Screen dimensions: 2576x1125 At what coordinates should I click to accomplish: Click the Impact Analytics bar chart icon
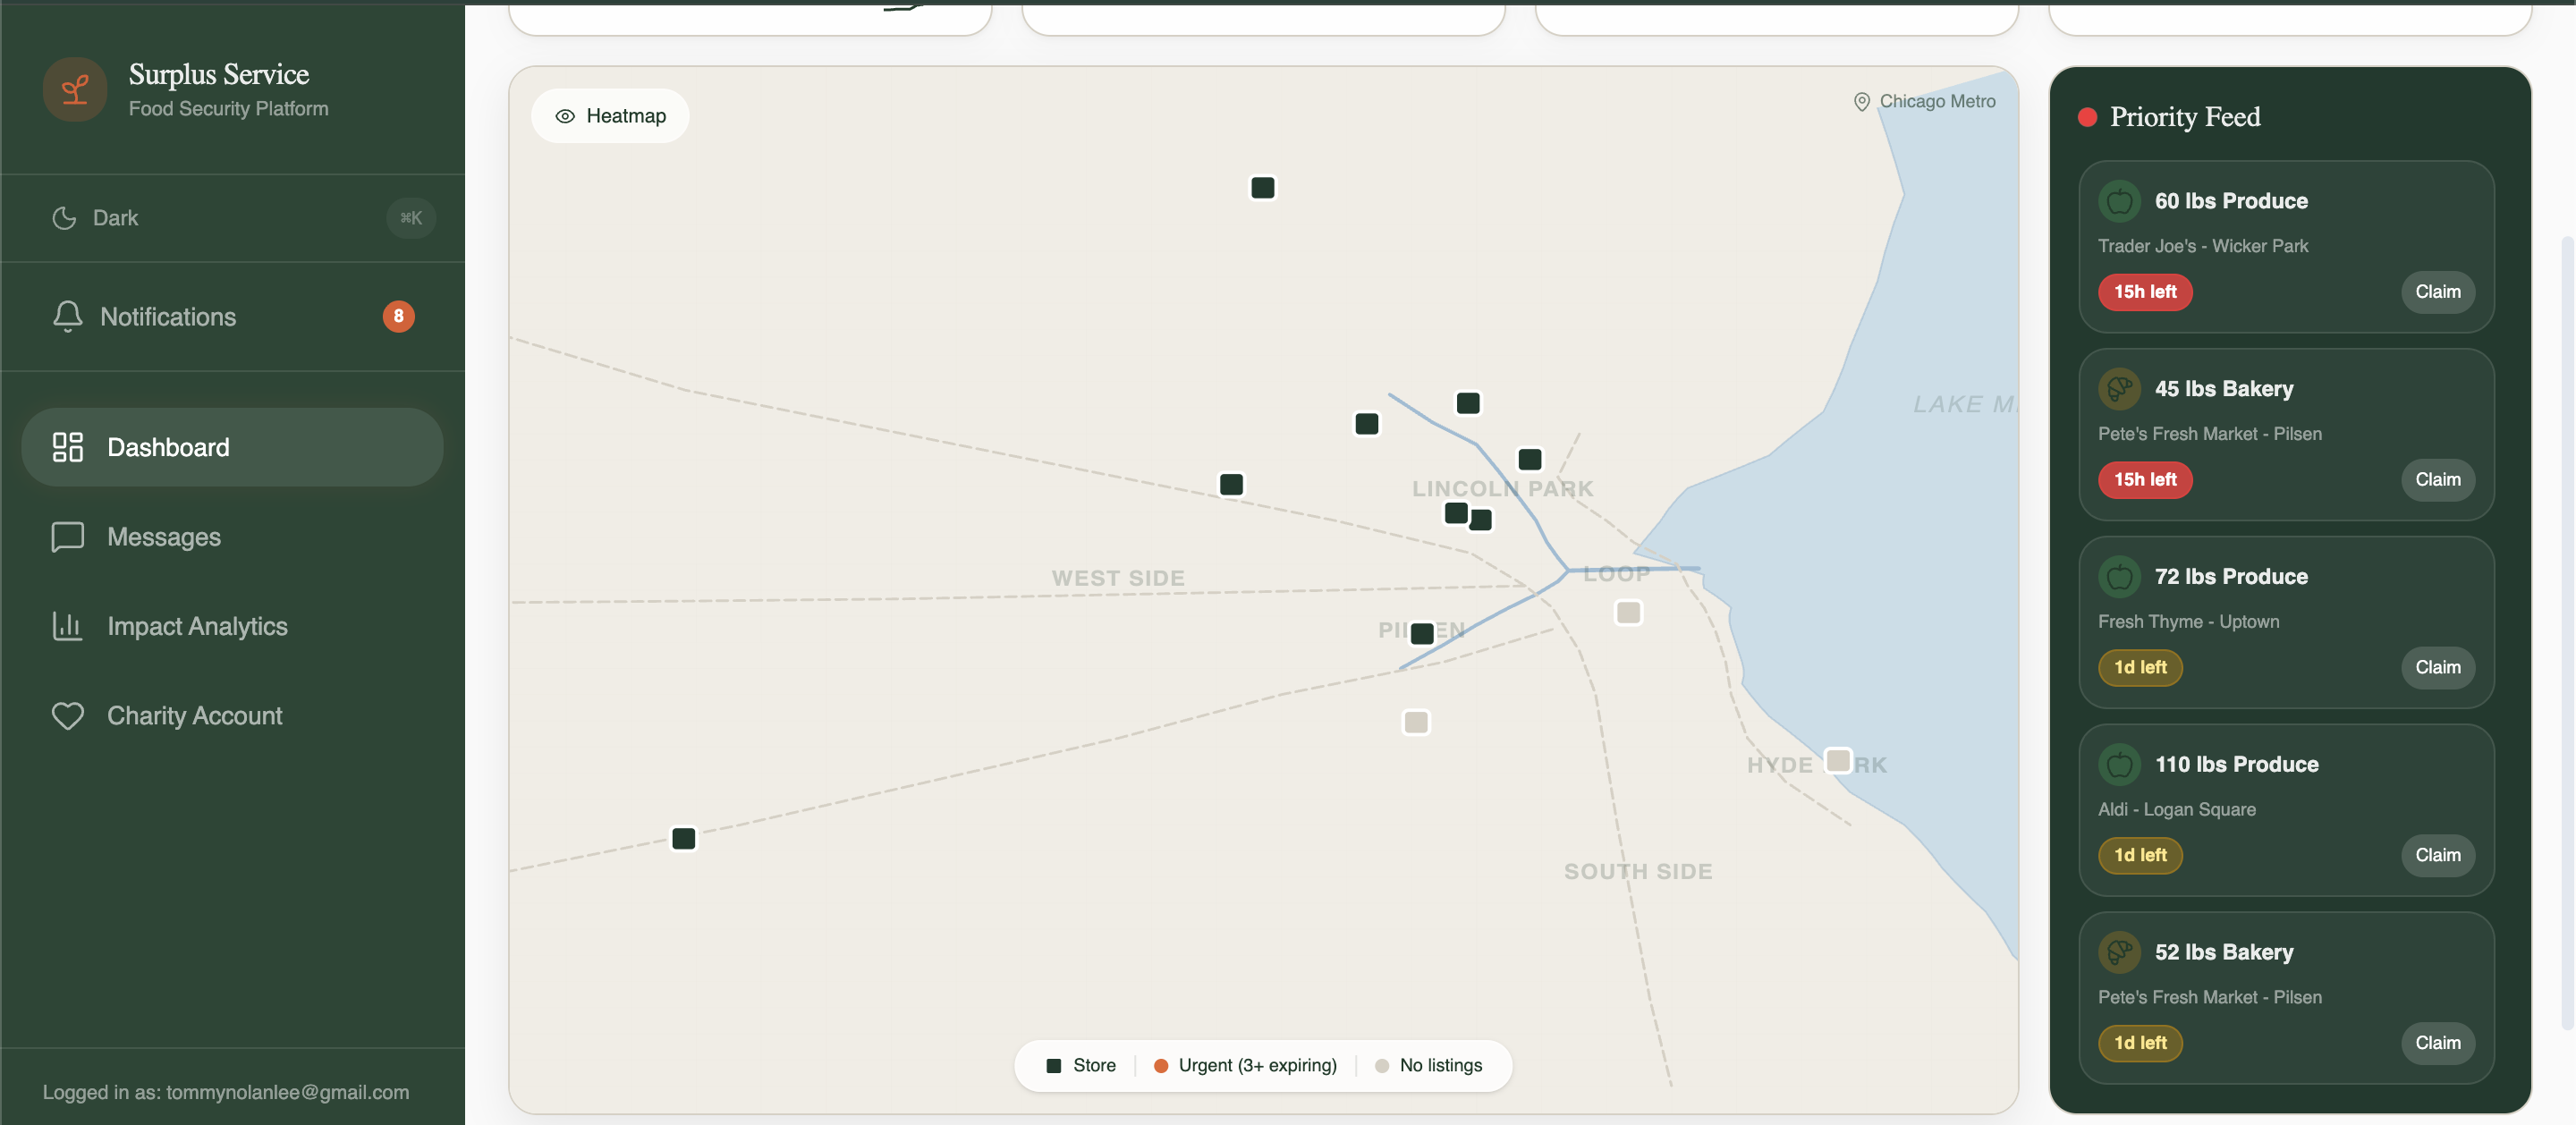tap(67, 626)
